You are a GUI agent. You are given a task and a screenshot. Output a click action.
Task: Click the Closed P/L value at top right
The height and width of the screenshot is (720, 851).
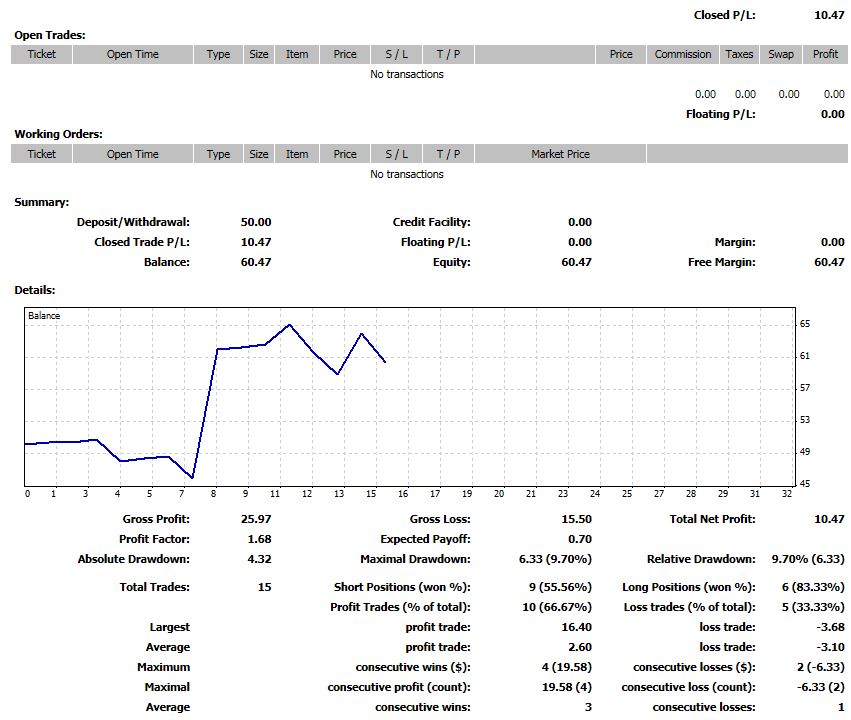[x=829, y=15]
